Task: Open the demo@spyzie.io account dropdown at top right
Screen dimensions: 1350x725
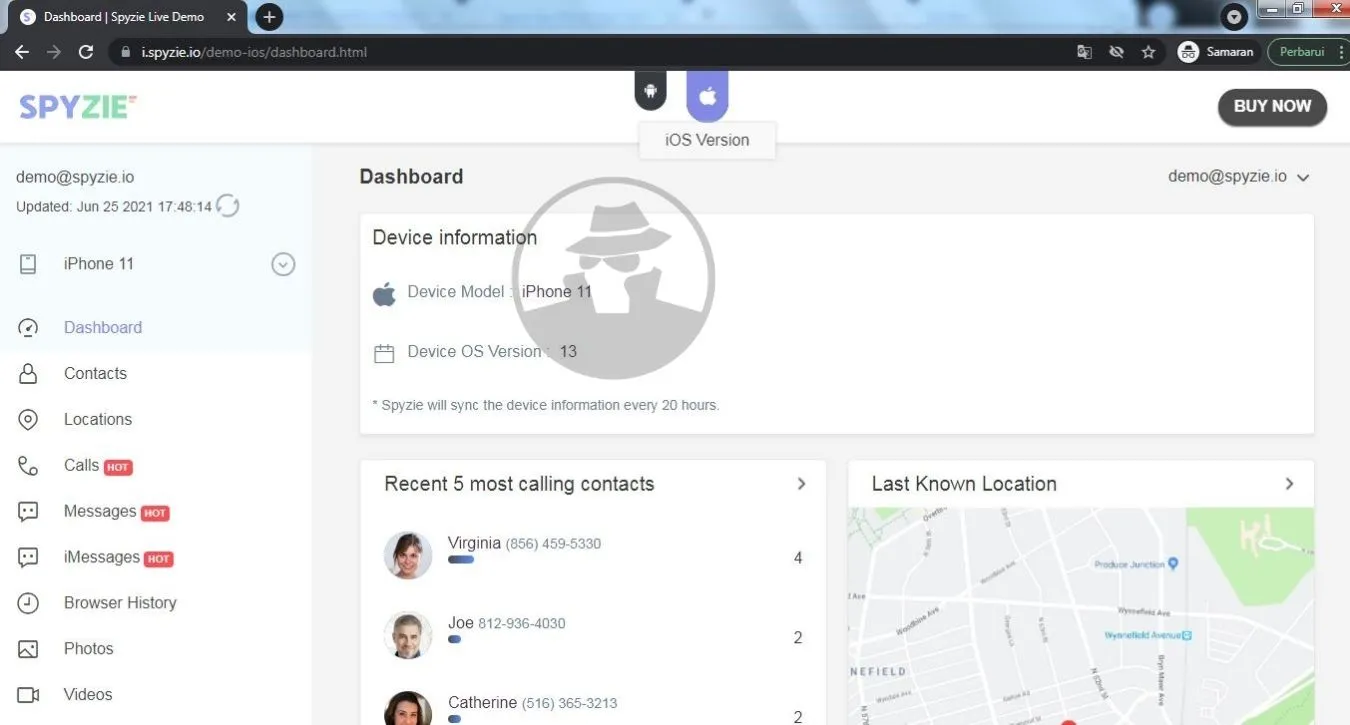Action: point(1239,177)
